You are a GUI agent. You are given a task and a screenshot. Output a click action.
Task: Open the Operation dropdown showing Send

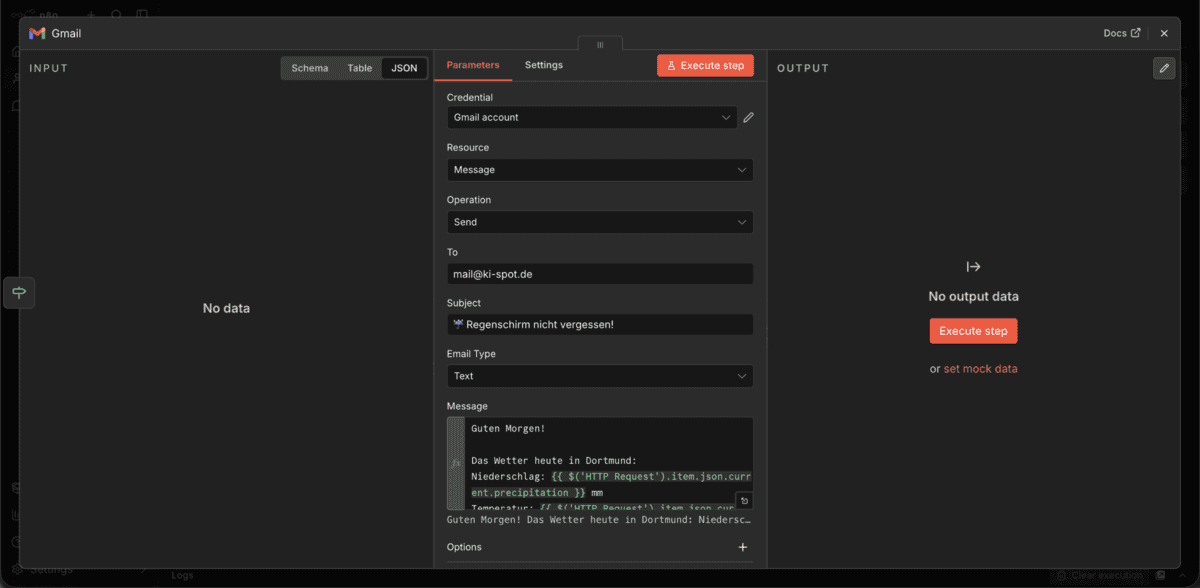[x=599, y=221]
